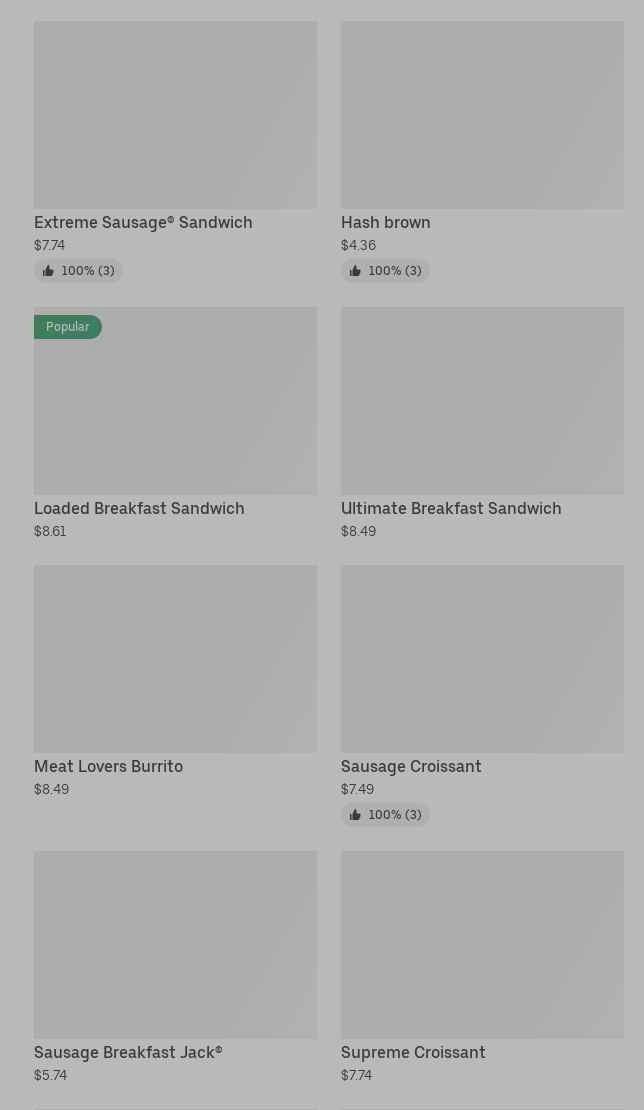
Task: Open Hash brown item image
Action: (482, 115)
